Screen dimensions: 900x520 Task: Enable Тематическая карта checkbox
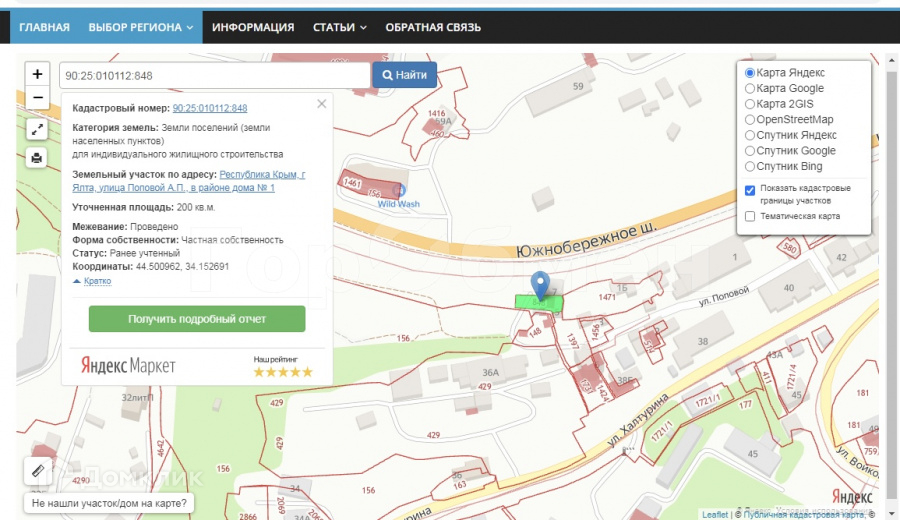pyautogui.click(x=750, y=216)
